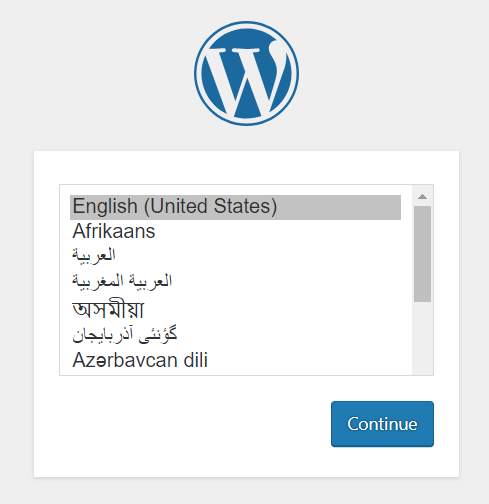Choose Assamese in the language selector
Image resolution: width=489 pixels, height=504 pixels.
pyautogui.click(x=235, y=309)
